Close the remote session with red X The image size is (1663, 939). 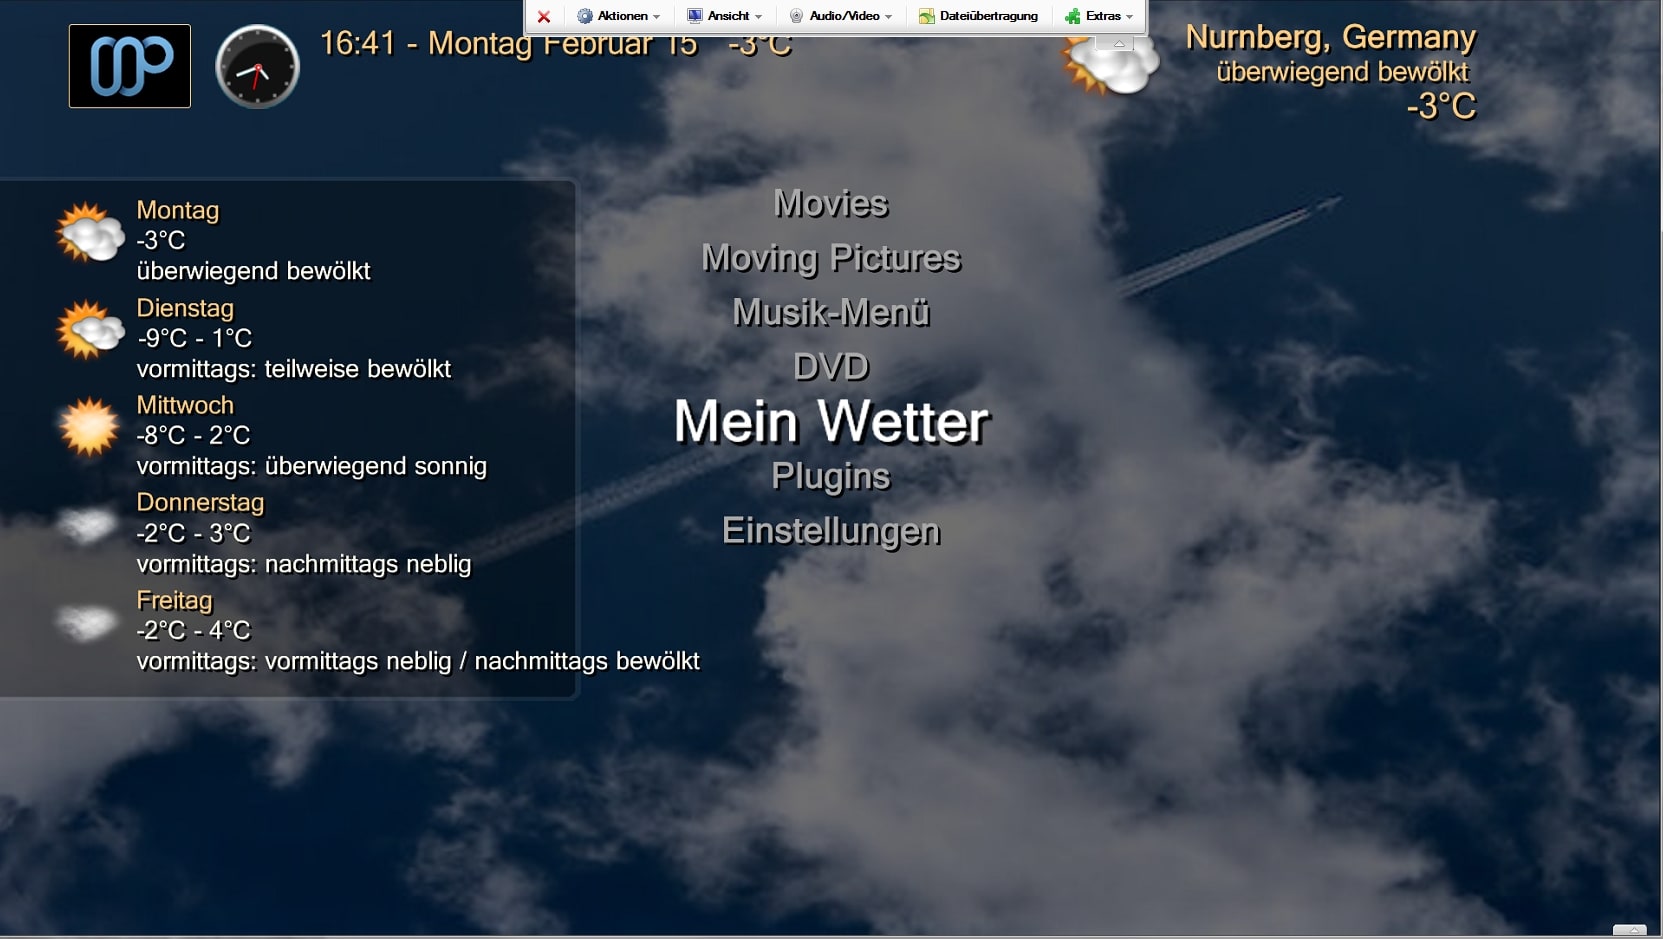(x=544, y=16)
